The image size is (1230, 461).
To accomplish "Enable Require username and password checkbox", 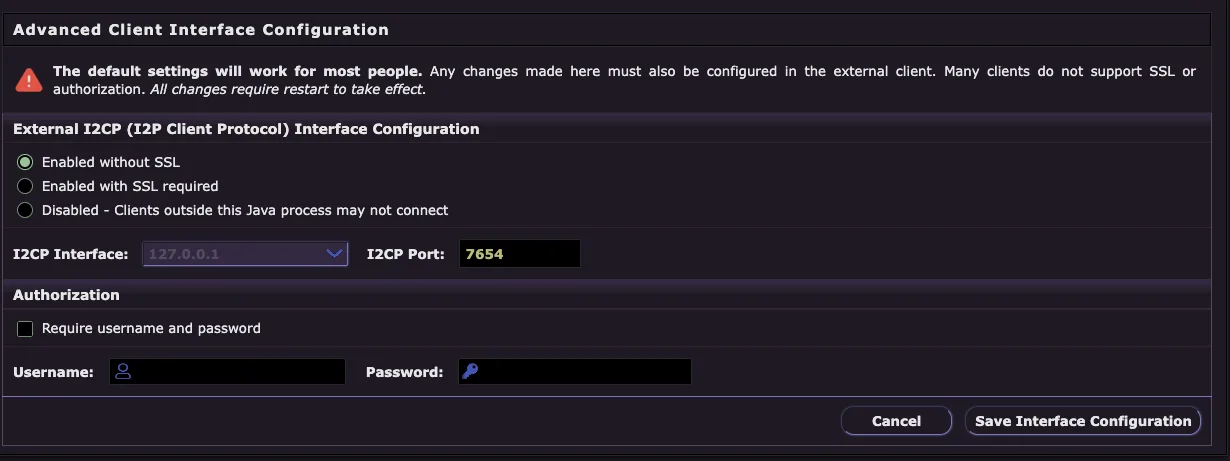I will click(x=26, y=328).
